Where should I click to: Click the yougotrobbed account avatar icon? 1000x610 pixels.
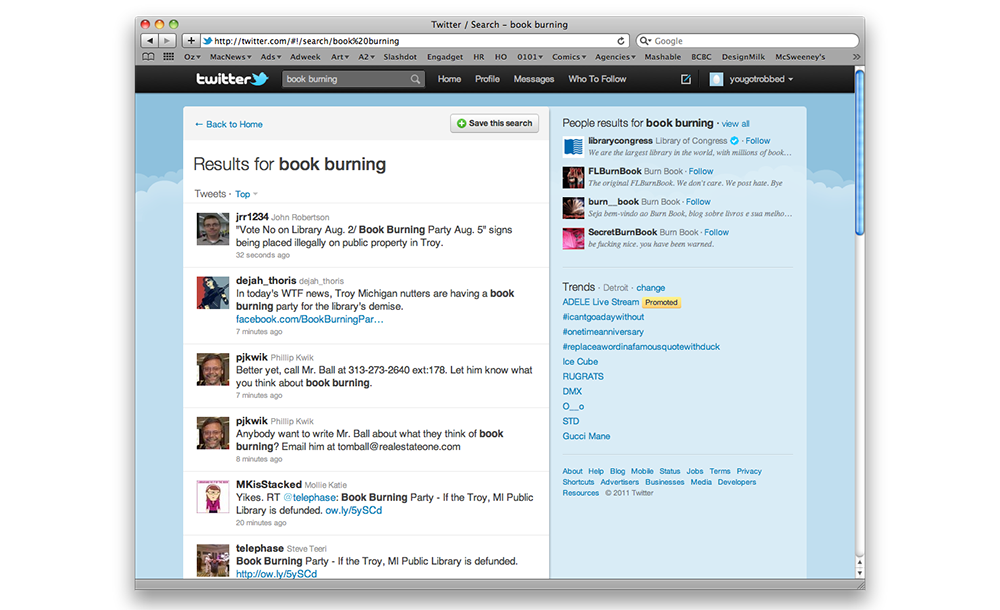pyautogui.click(x=716, y=79)
